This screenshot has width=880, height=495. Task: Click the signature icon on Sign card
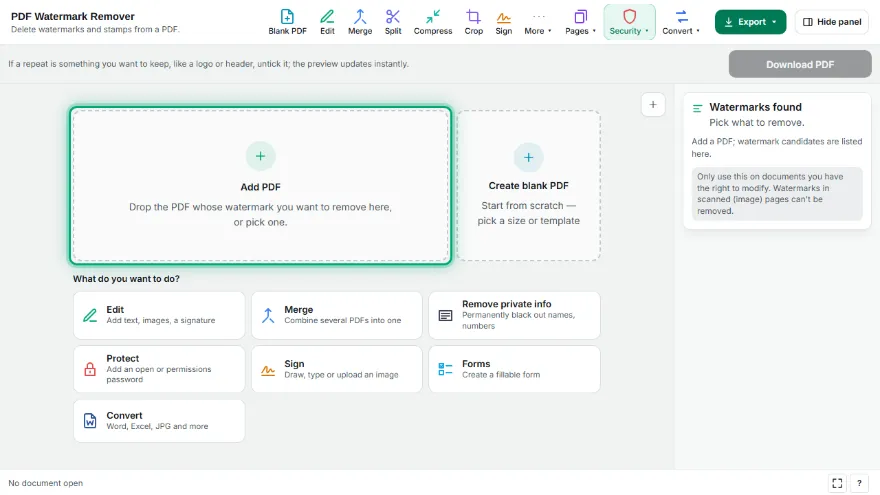coord(268,370)
